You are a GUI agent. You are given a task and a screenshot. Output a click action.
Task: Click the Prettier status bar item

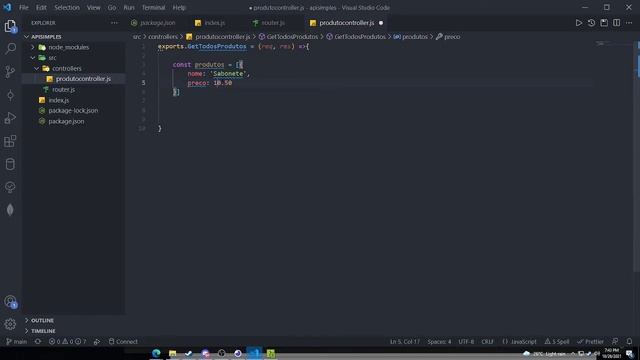tap(590, 342)
